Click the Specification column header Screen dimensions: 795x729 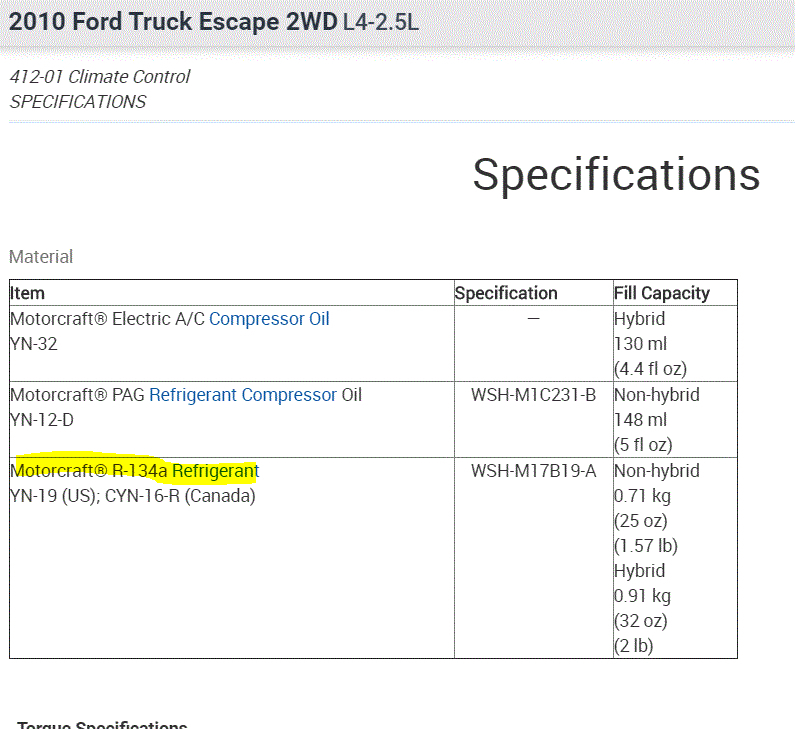[506, 293]
